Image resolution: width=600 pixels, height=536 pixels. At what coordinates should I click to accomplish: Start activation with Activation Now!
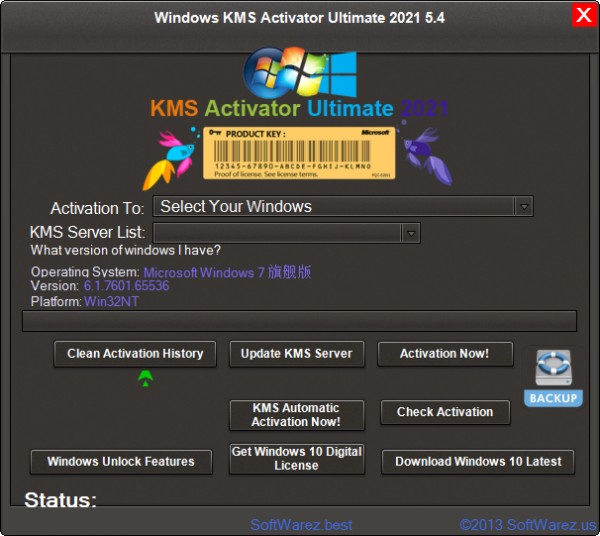(445, 354)
